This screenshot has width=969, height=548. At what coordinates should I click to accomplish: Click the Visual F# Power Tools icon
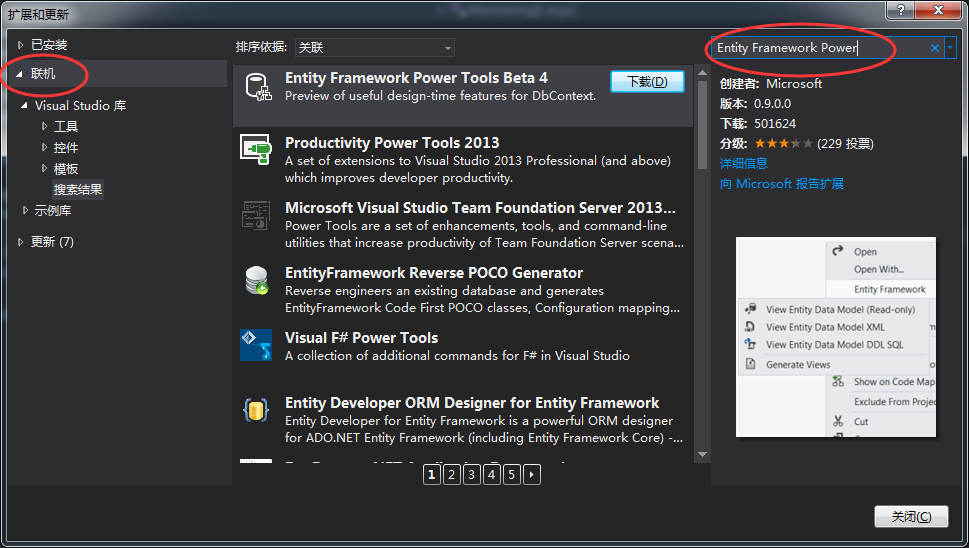pos(256,345)
